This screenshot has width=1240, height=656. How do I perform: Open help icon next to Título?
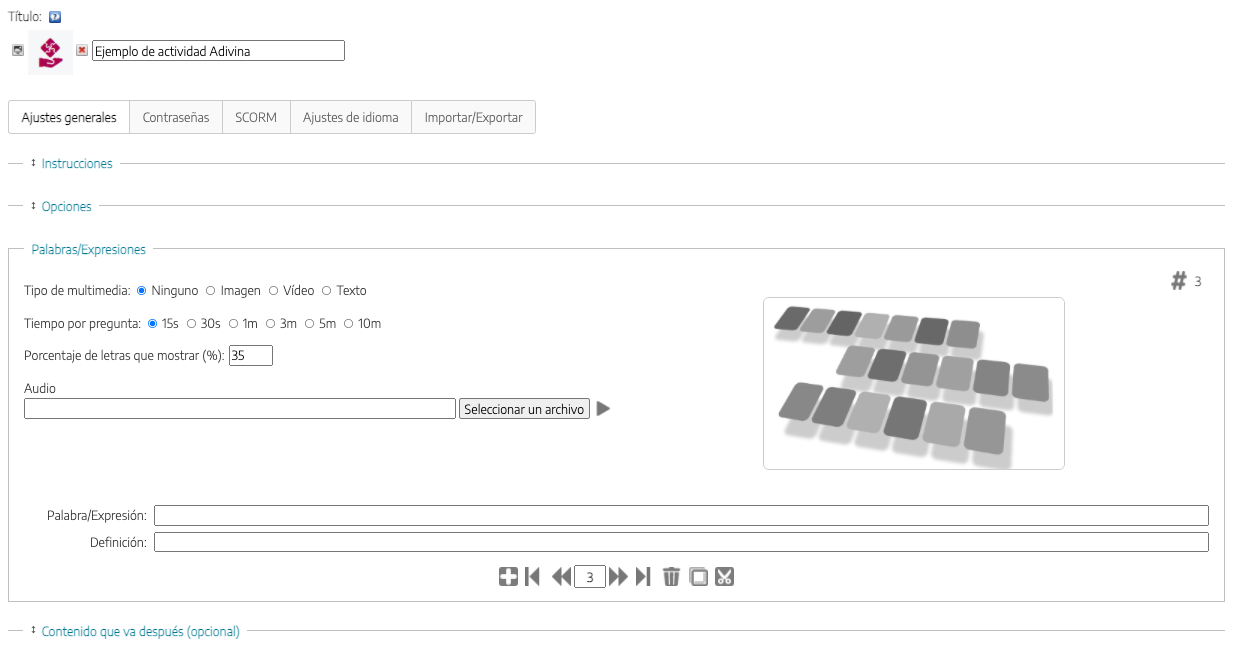click(x=54, y=16)
